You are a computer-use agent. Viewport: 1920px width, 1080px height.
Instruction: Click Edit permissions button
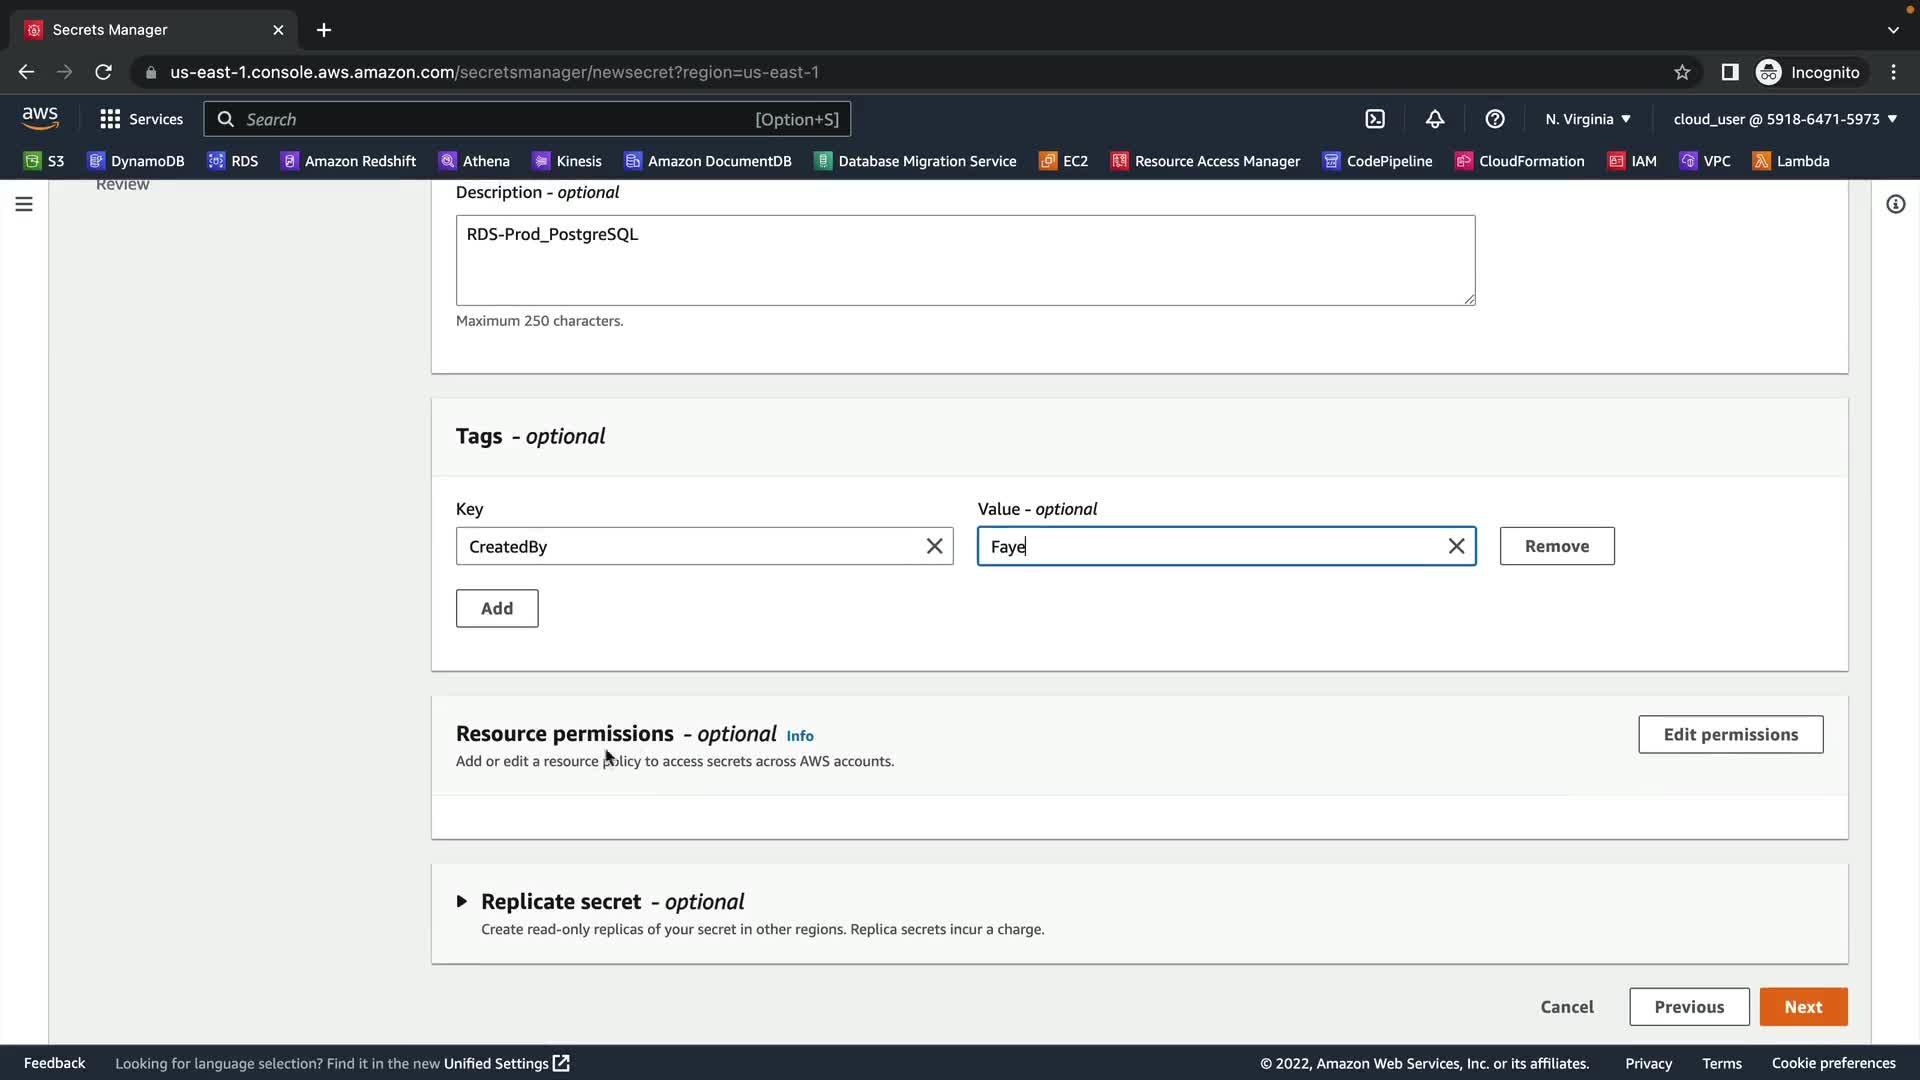(x=1730, y=734)
